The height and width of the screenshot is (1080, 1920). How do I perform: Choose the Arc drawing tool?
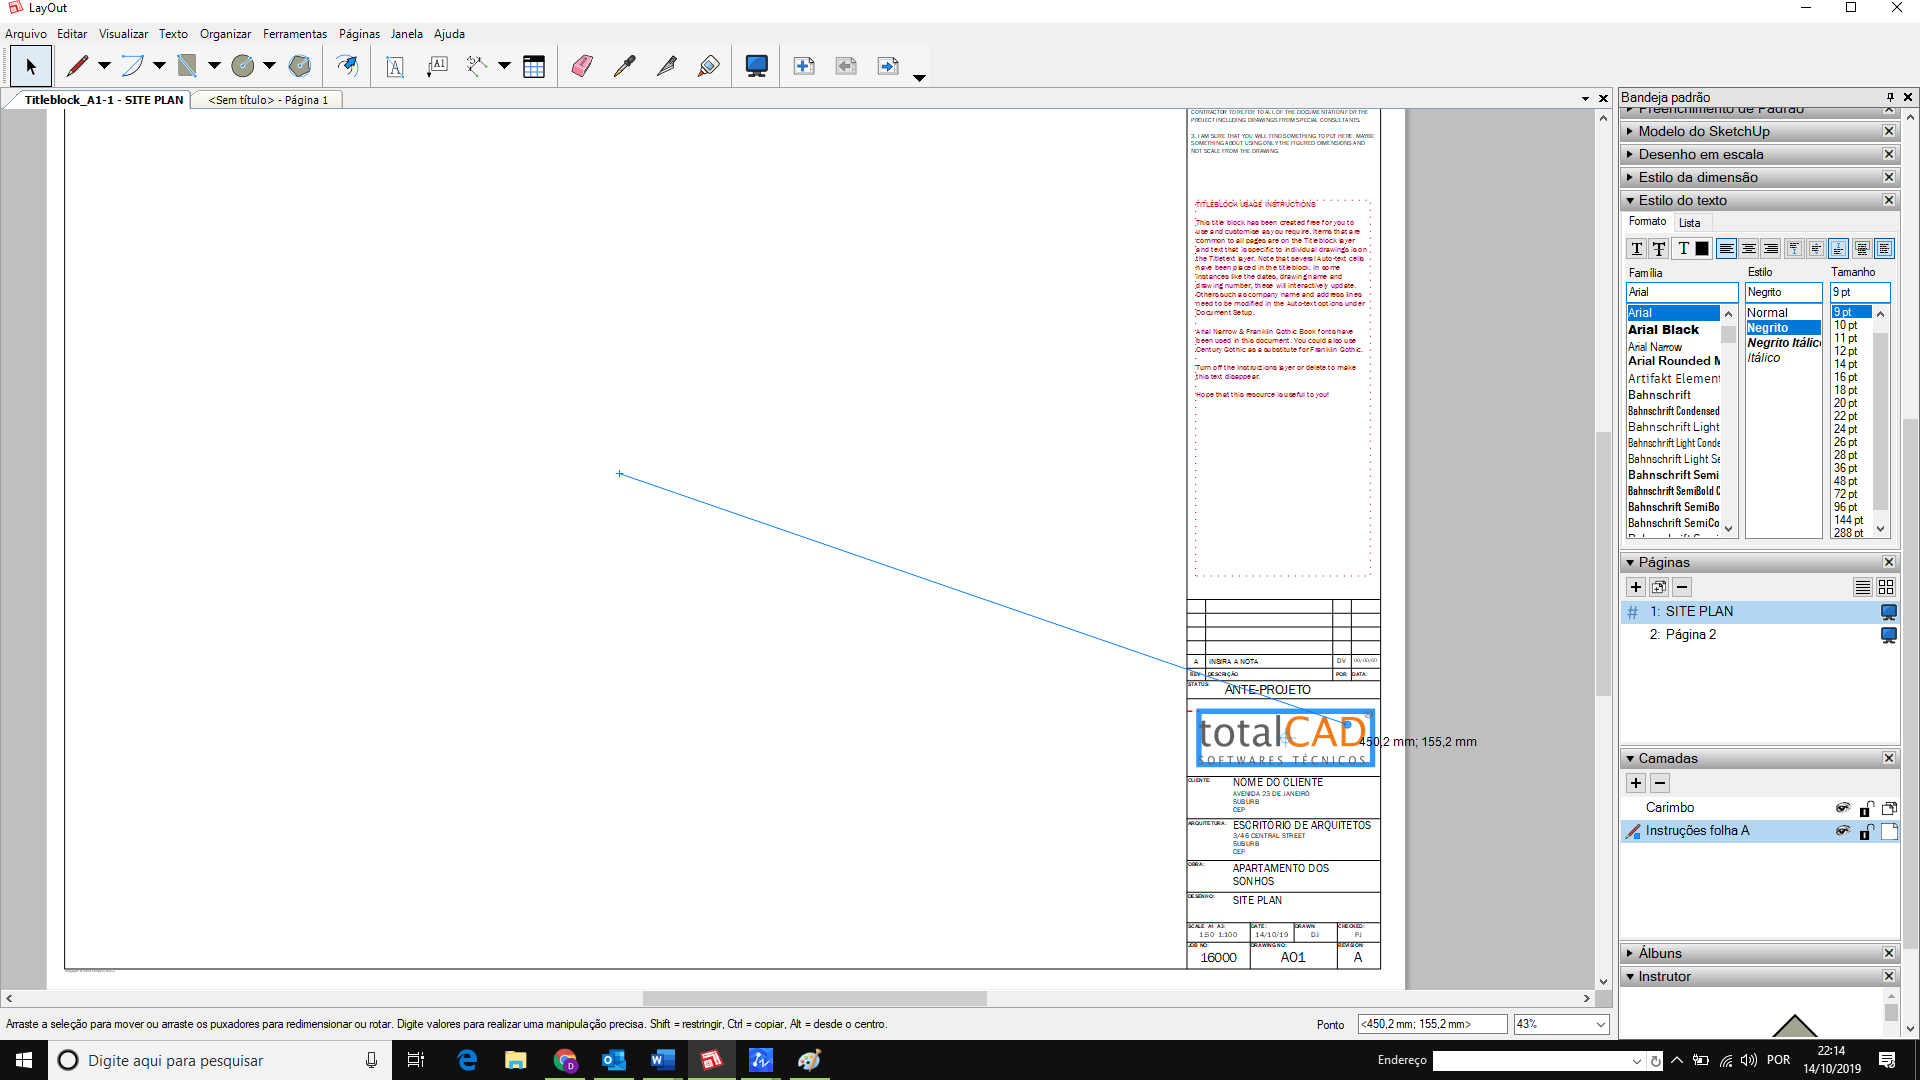[x=132, y=66]
